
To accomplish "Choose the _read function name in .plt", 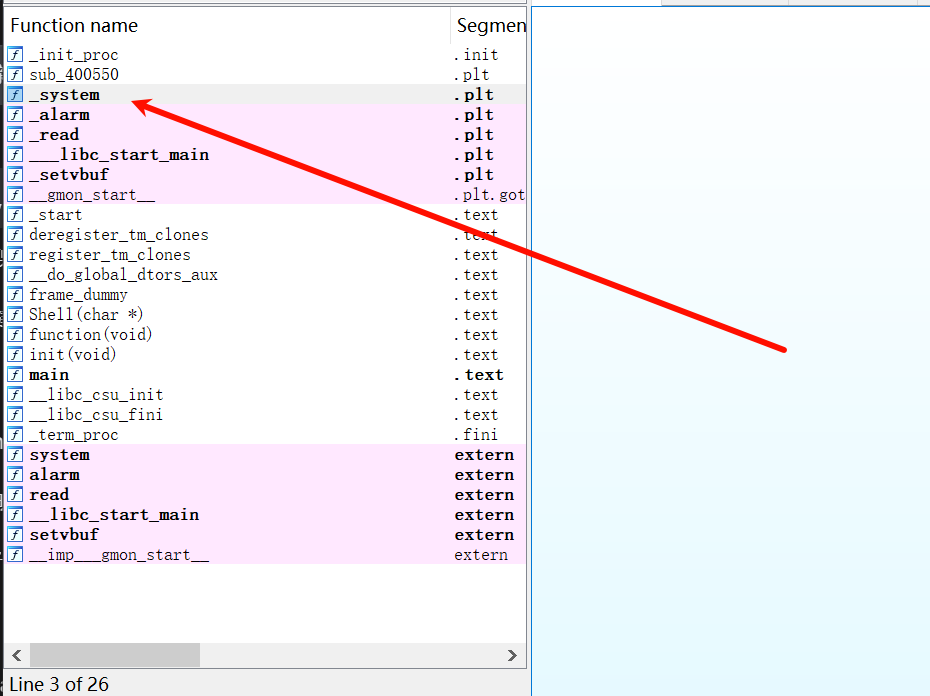I will point(54,135).
